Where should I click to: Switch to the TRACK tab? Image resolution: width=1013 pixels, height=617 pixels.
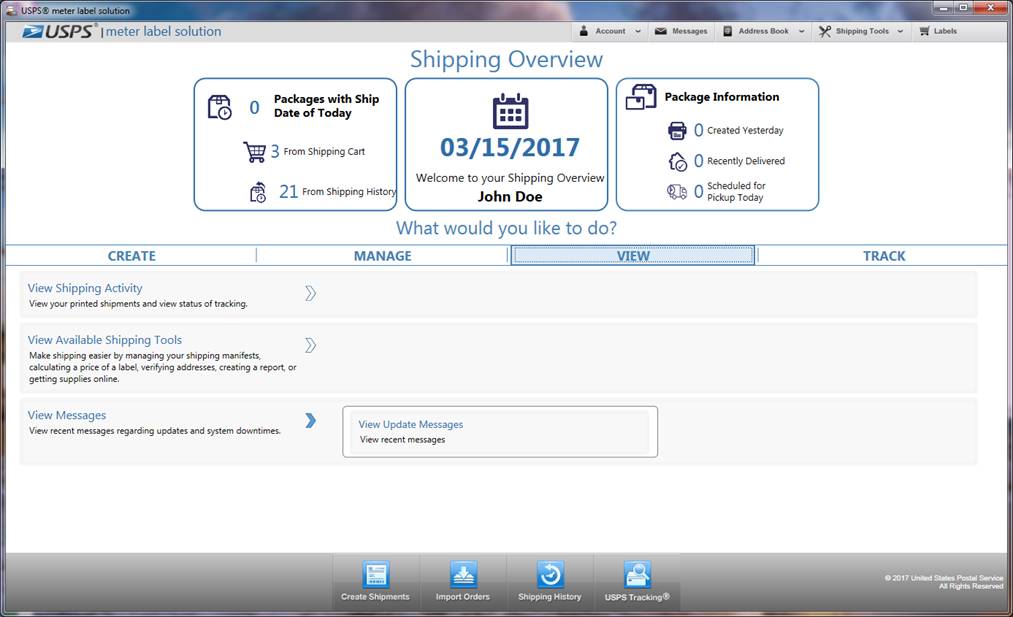(x=884, y=256)
